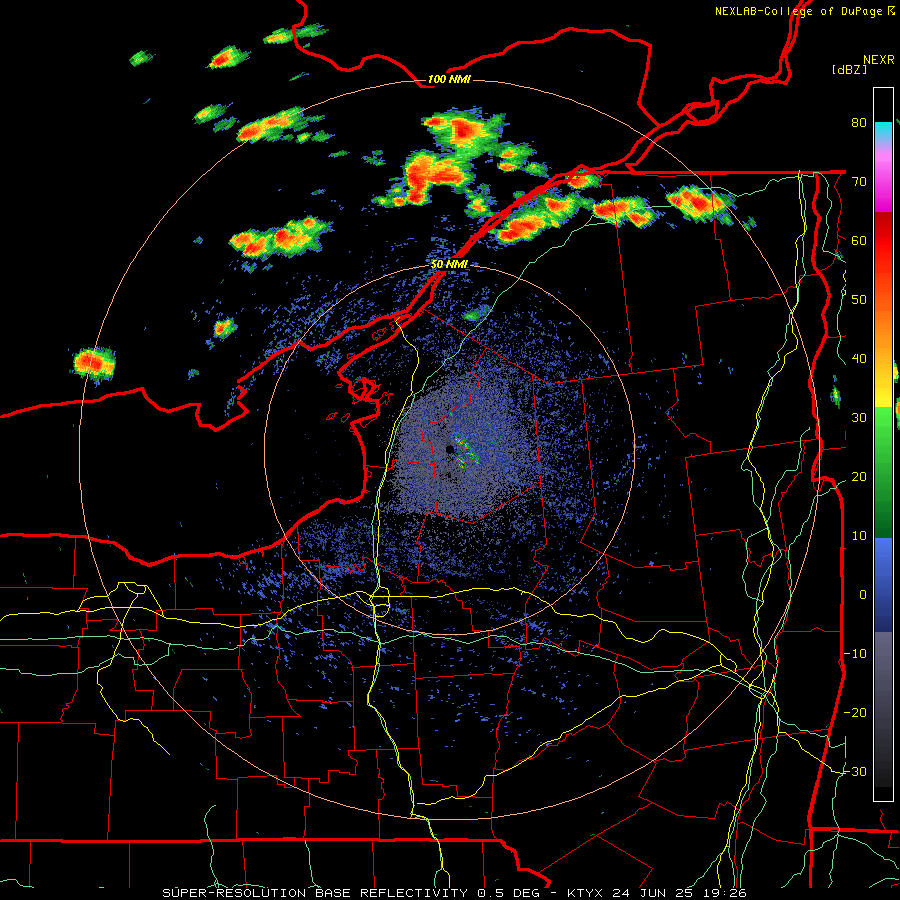Click the "50" value on the dBZ scale

tap(859, 300)
